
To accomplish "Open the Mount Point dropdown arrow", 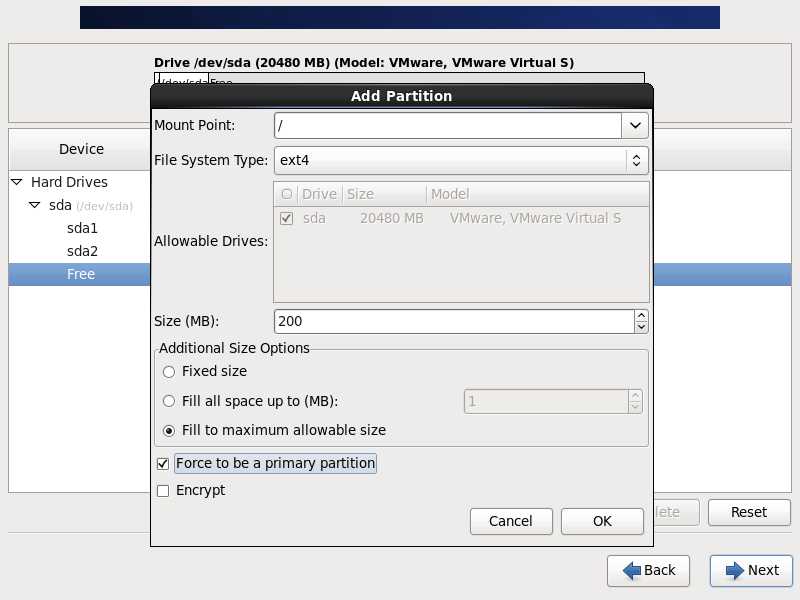I will coord(635,126).
